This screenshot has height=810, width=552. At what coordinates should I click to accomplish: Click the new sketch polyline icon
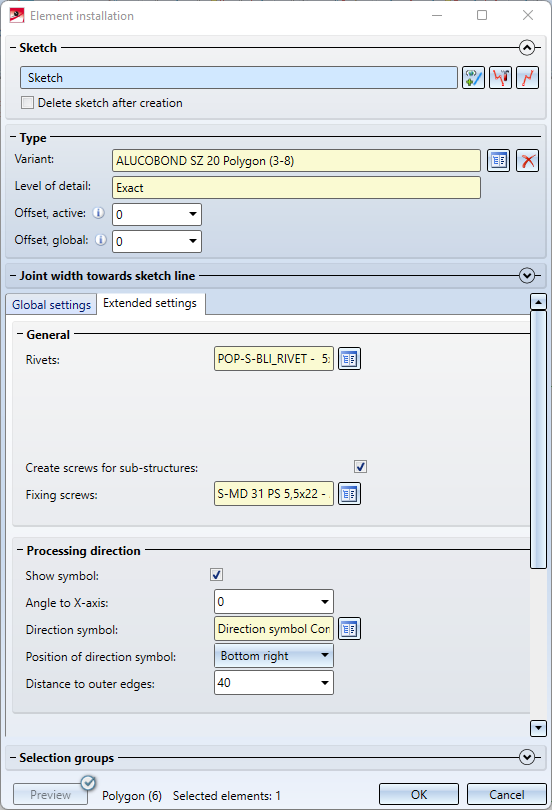[527, 78]
